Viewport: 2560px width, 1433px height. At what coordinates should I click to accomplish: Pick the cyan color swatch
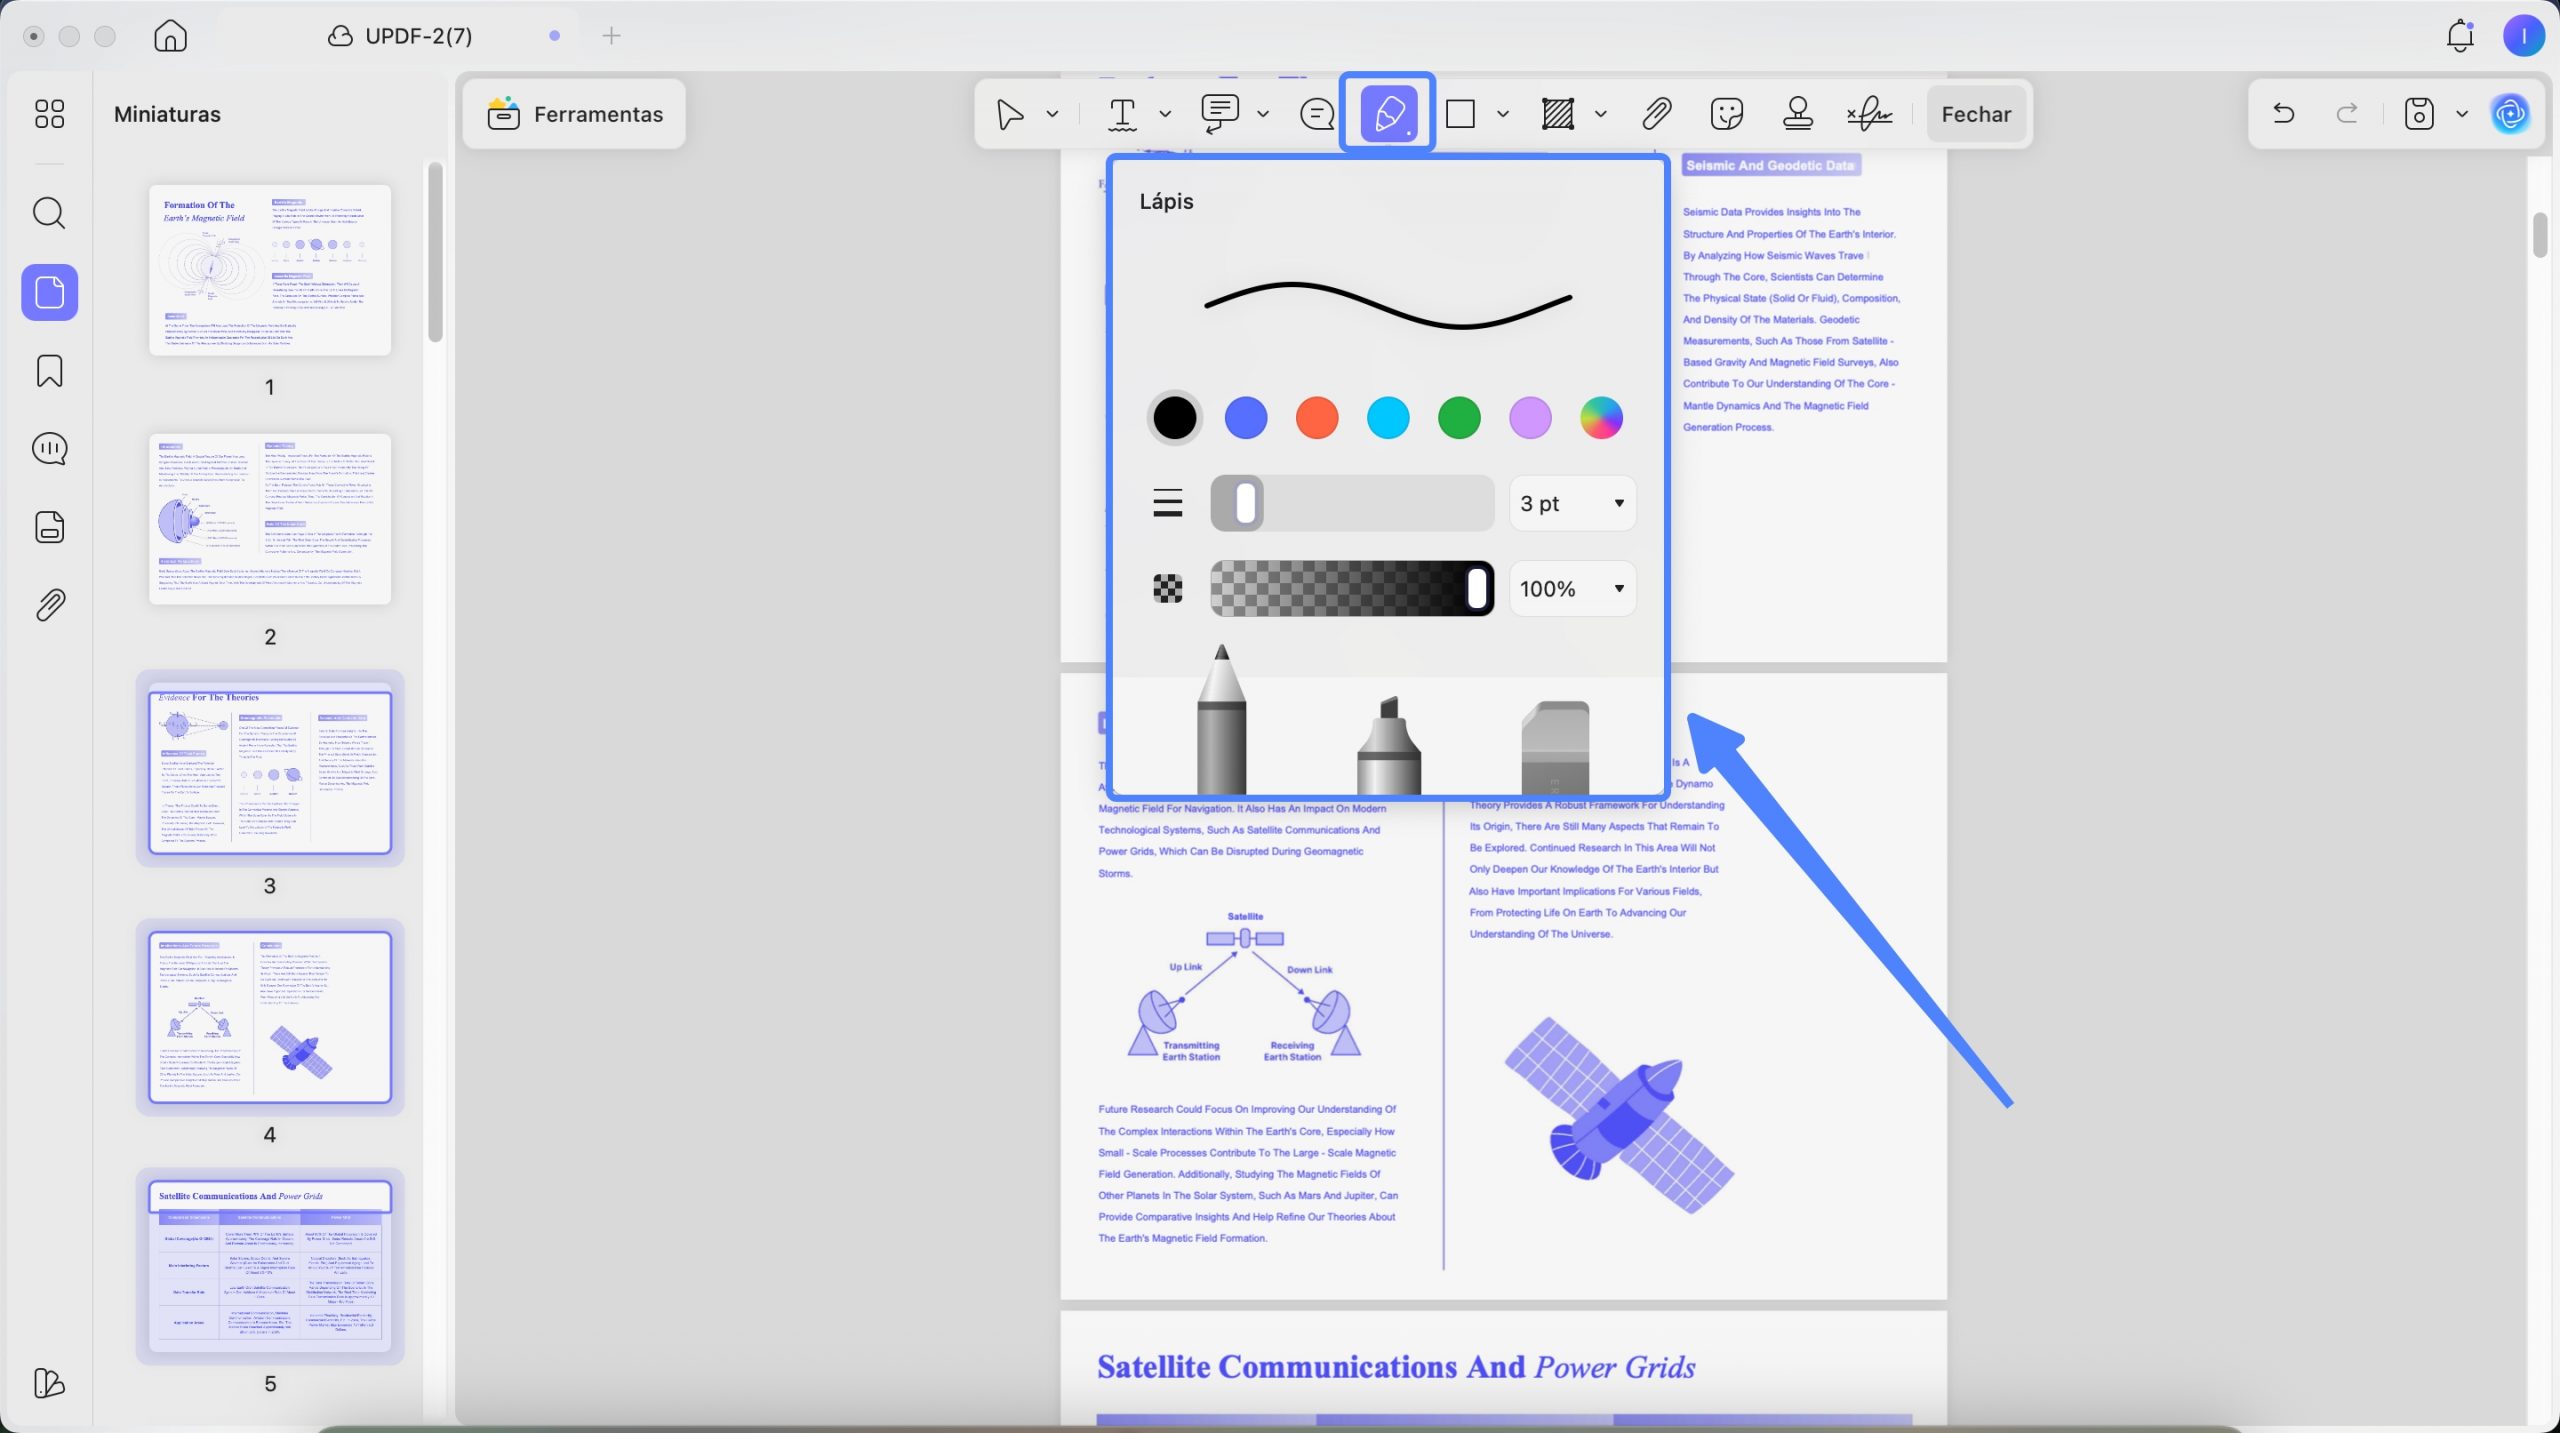[1388, 418]
